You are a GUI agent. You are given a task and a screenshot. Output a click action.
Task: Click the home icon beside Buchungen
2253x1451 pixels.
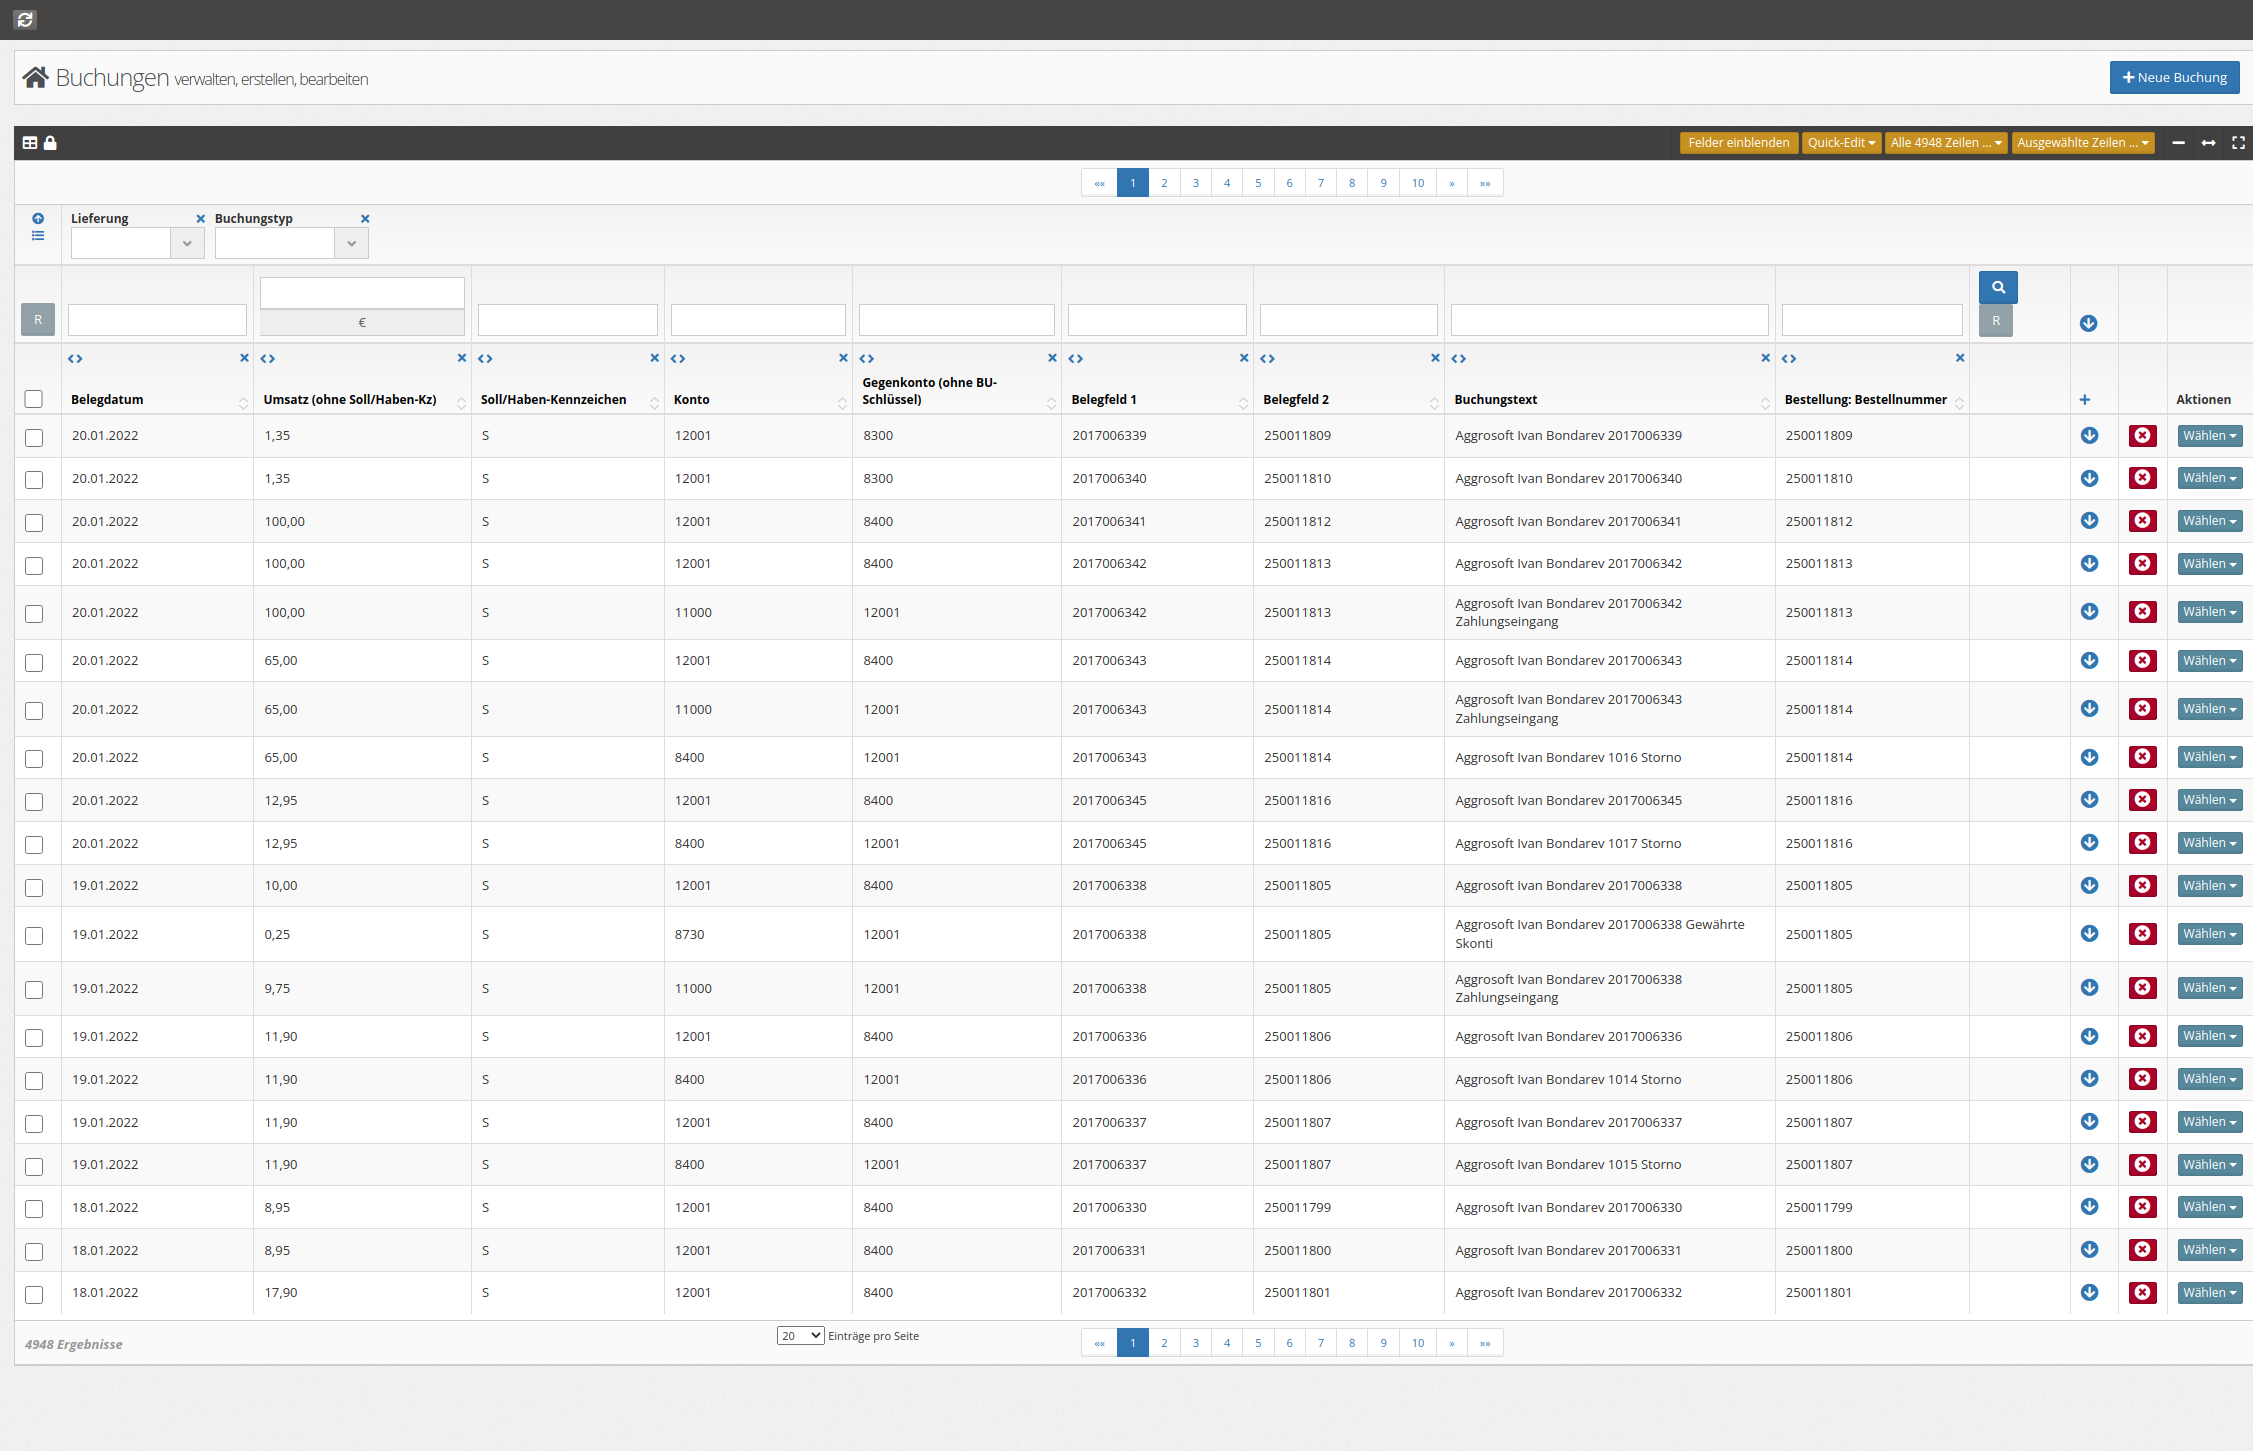click(x=36, y=77)
